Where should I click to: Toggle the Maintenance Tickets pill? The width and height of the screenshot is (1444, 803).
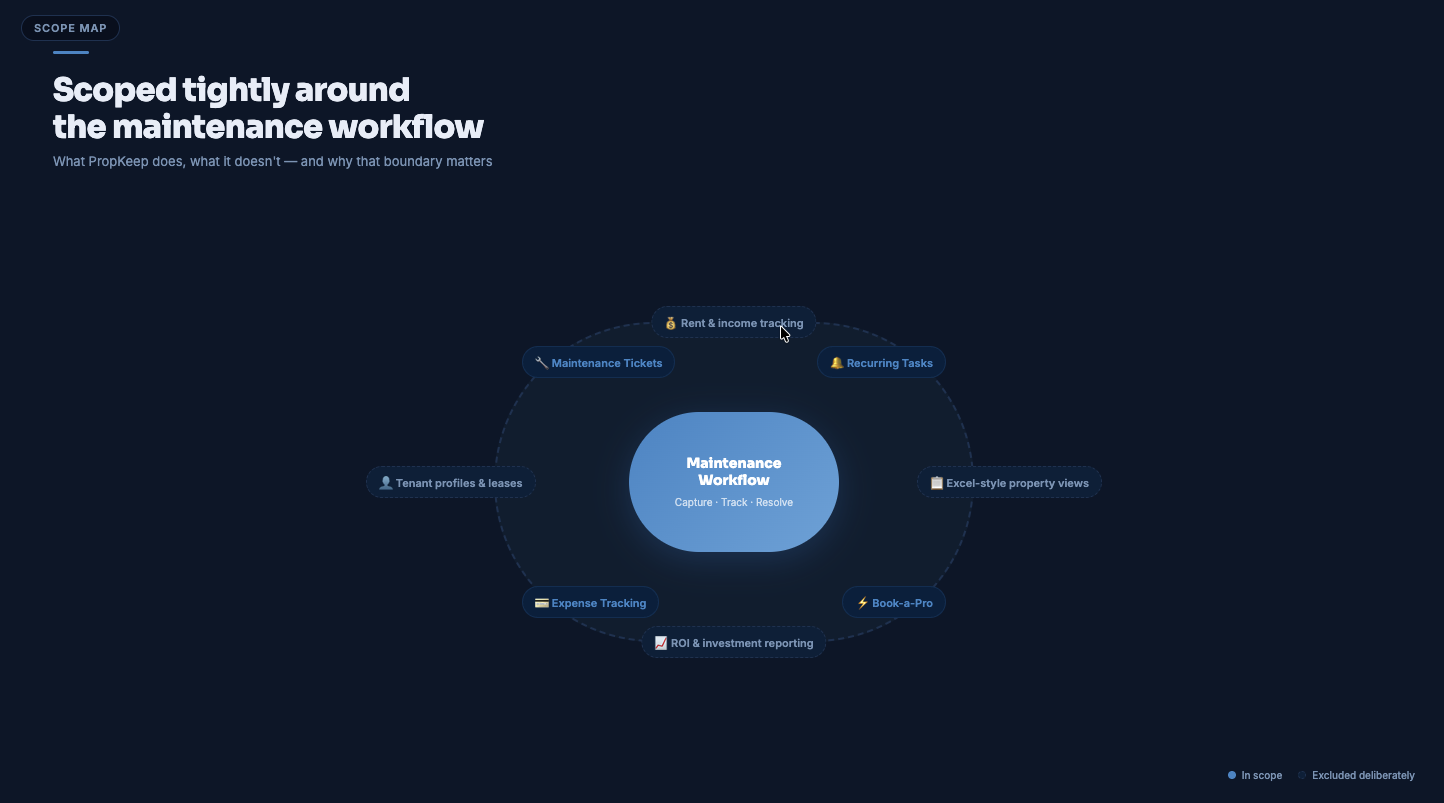coord(598,362)
